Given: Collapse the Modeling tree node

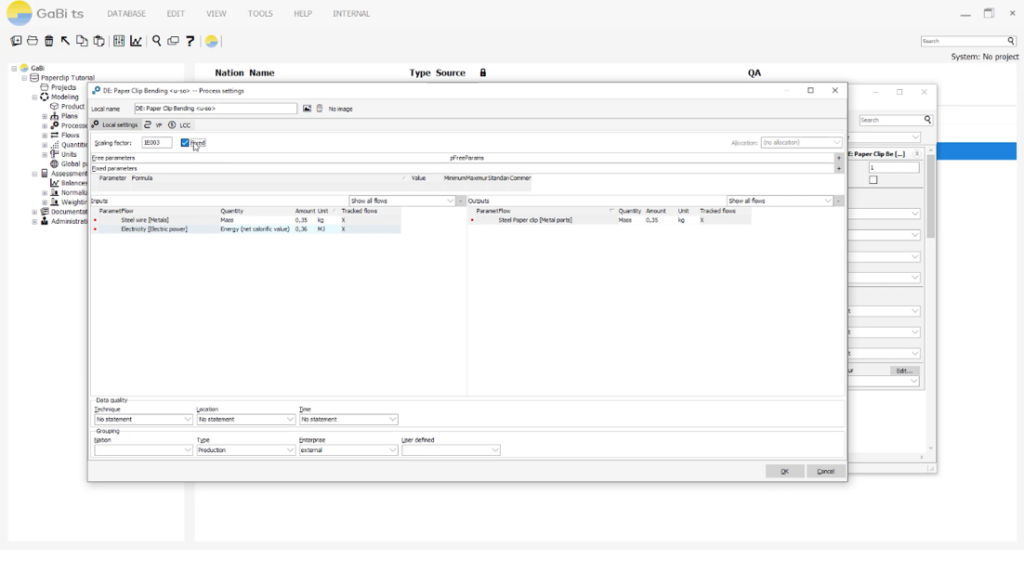Looking at the screenshot, I should tap(35, 97).
